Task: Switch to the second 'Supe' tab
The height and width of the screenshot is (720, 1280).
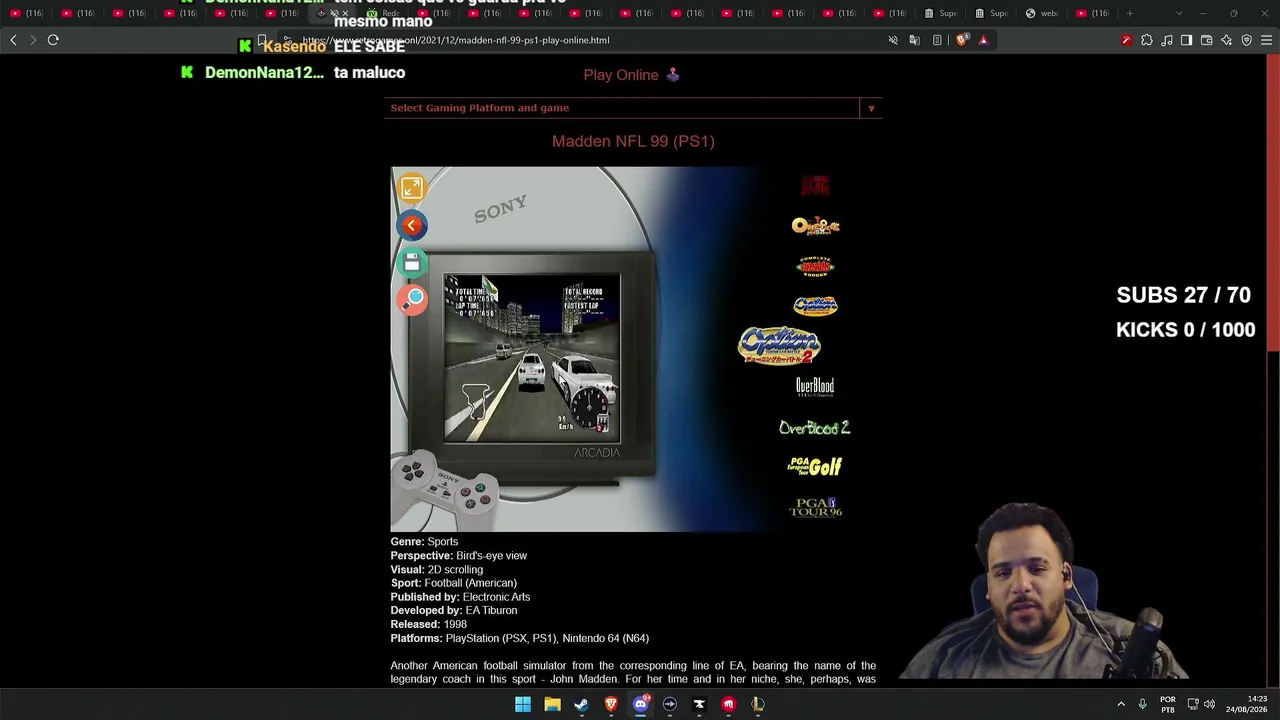Action: pos(993,13)
